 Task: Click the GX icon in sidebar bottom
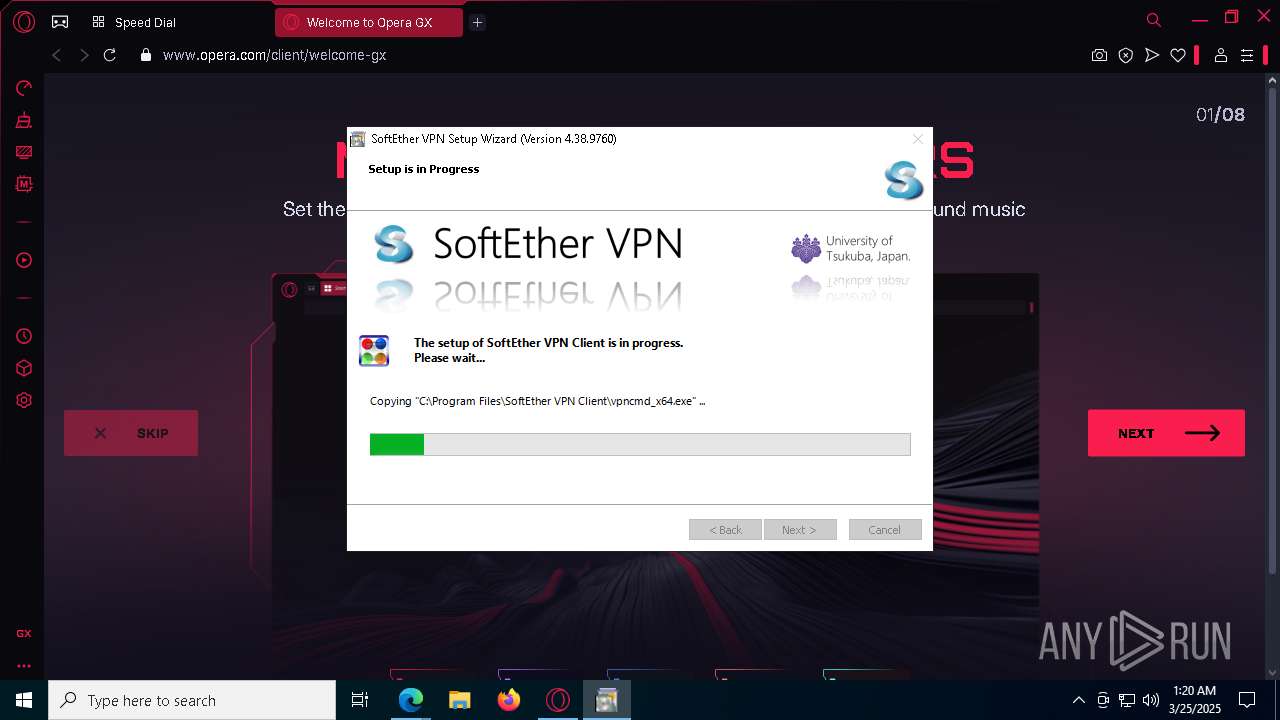click(24, 633)
